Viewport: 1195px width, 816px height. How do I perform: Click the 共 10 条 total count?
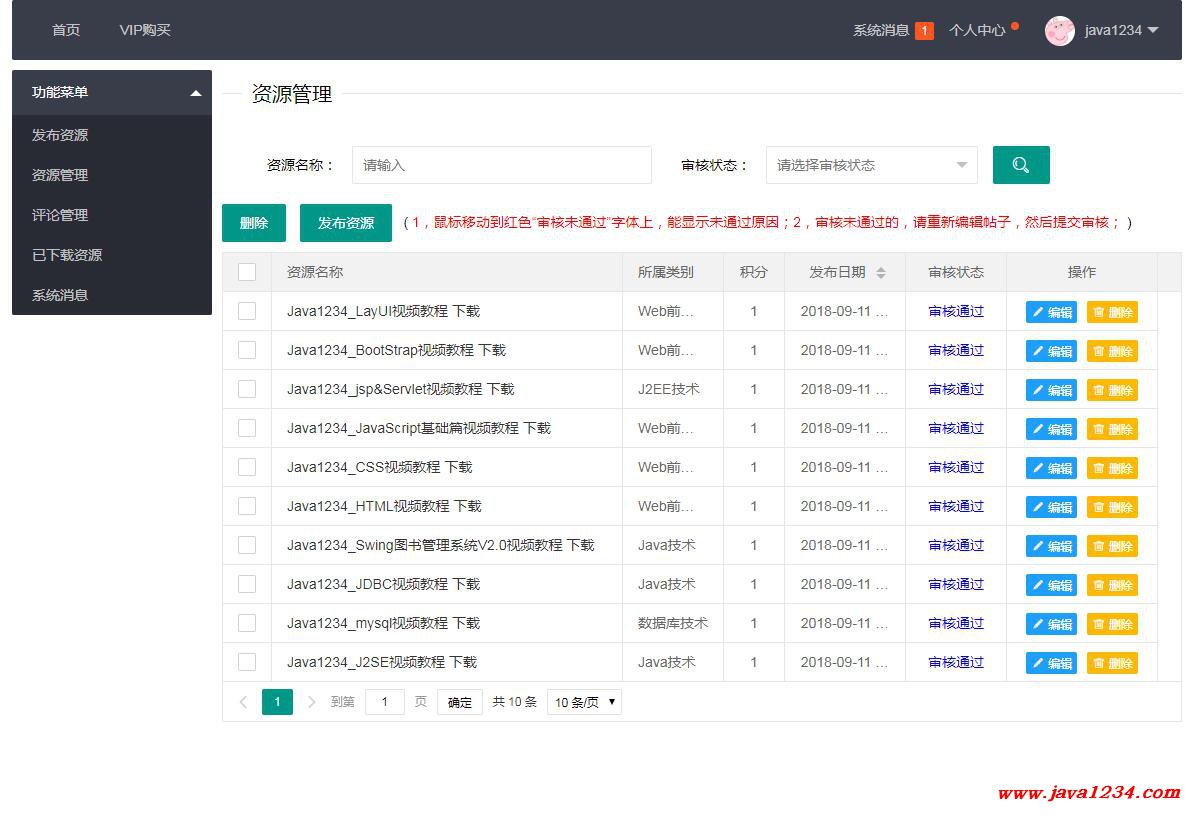coord(514,702)
